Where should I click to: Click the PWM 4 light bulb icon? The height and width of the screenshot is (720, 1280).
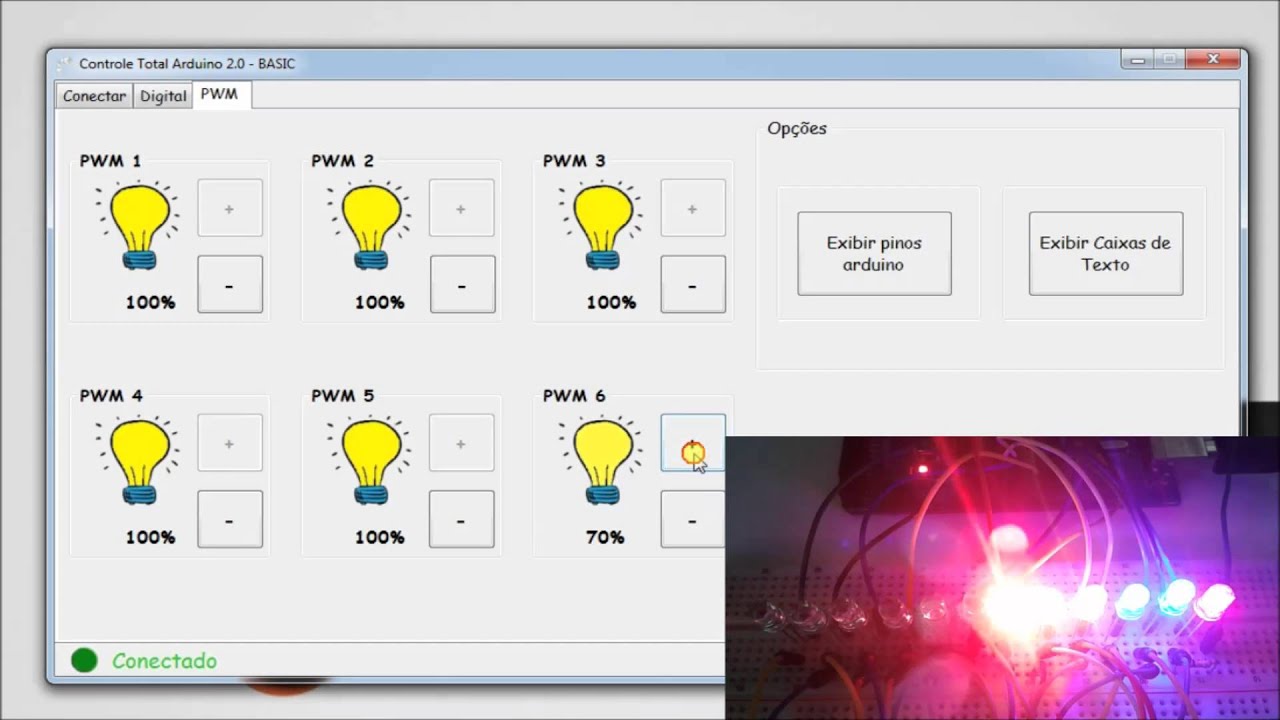[138, 461]
